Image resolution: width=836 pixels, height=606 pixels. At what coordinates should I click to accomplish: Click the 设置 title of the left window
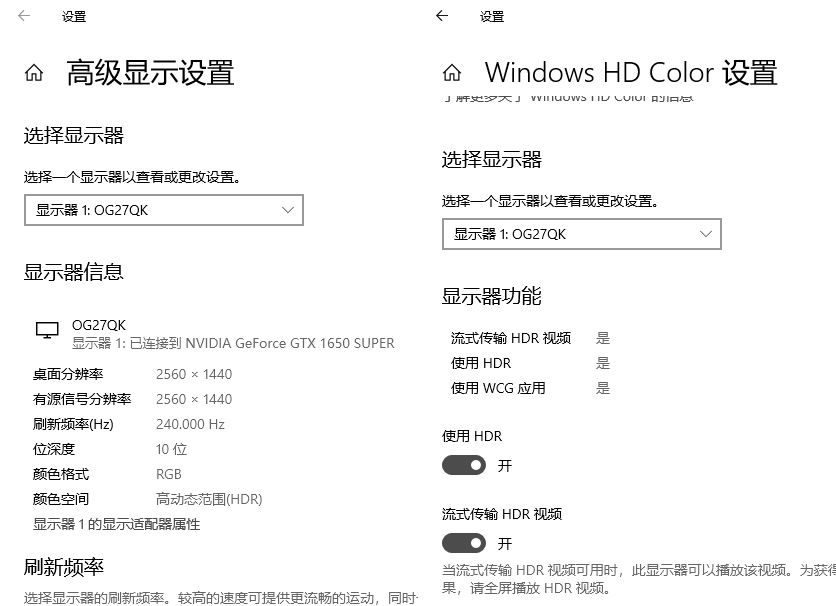74,17
